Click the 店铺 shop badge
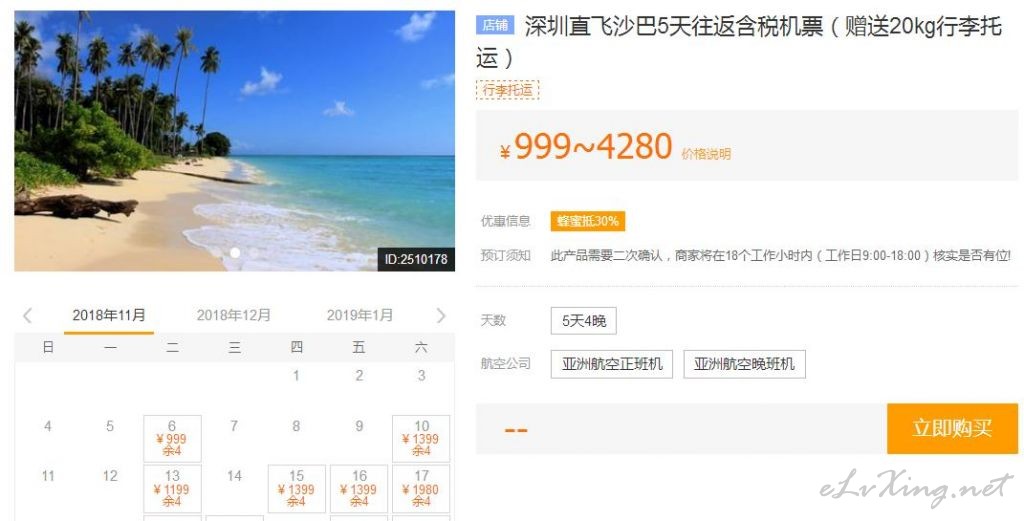This screenshot has width=1024, height=521. tap(495, 25)
